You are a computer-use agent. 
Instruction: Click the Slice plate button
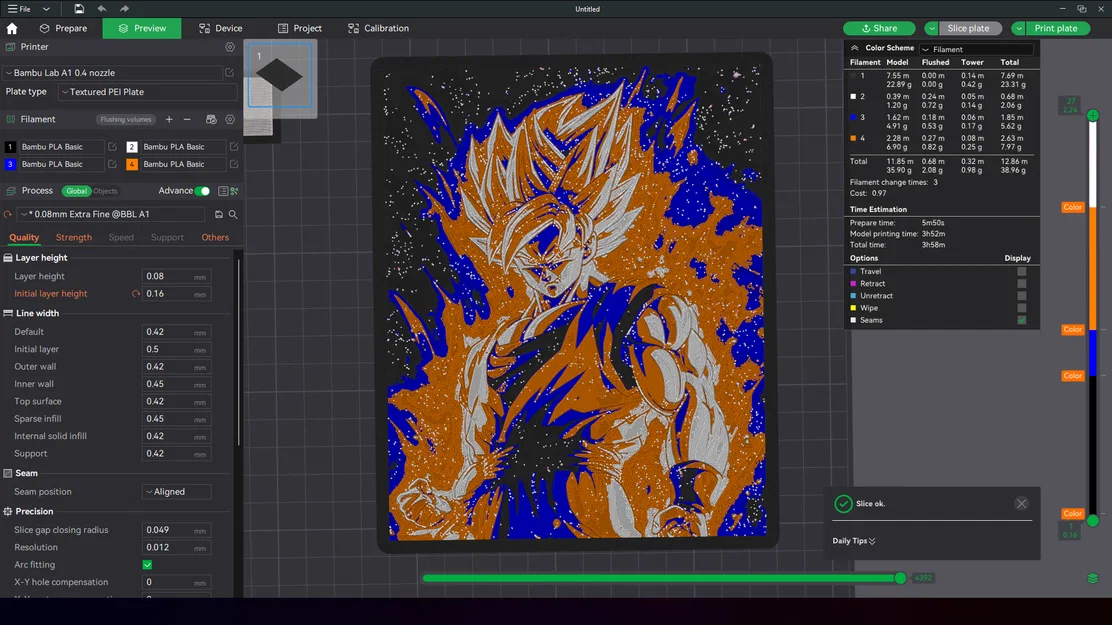coord(968,28)
